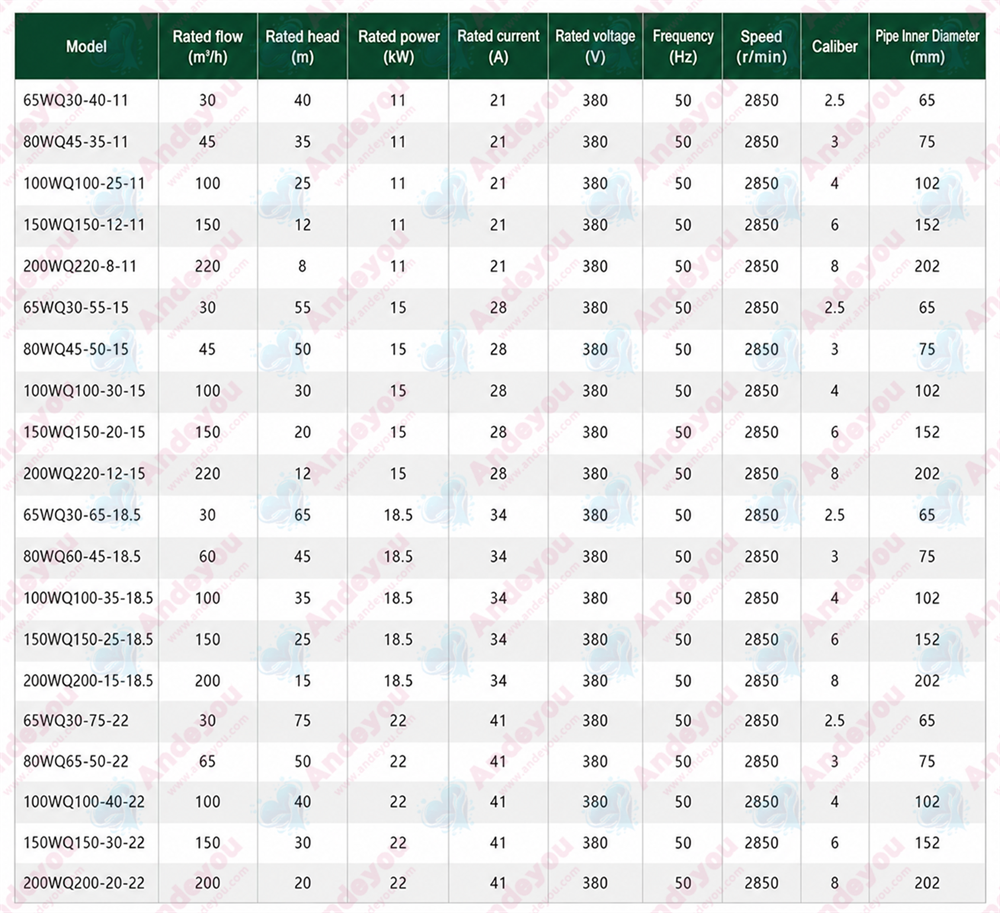Click rated flow 200 in 200WQ200-15-18.5 row
Screen dimensions: 1000x913
pyautogui.click(x=208, y=680)
